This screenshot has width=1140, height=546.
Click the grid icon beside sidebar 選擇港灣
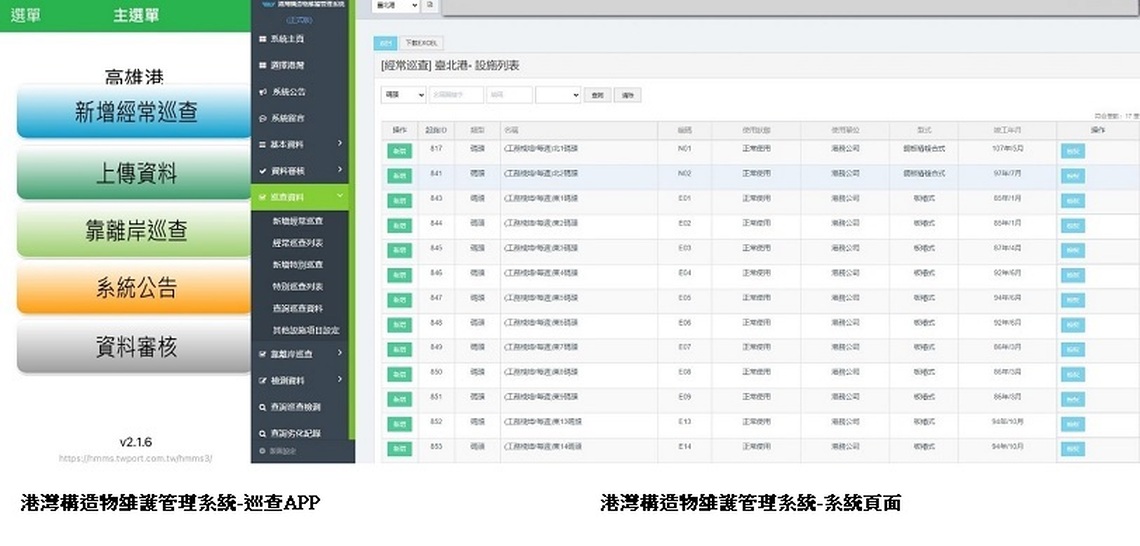coord(262,65)
